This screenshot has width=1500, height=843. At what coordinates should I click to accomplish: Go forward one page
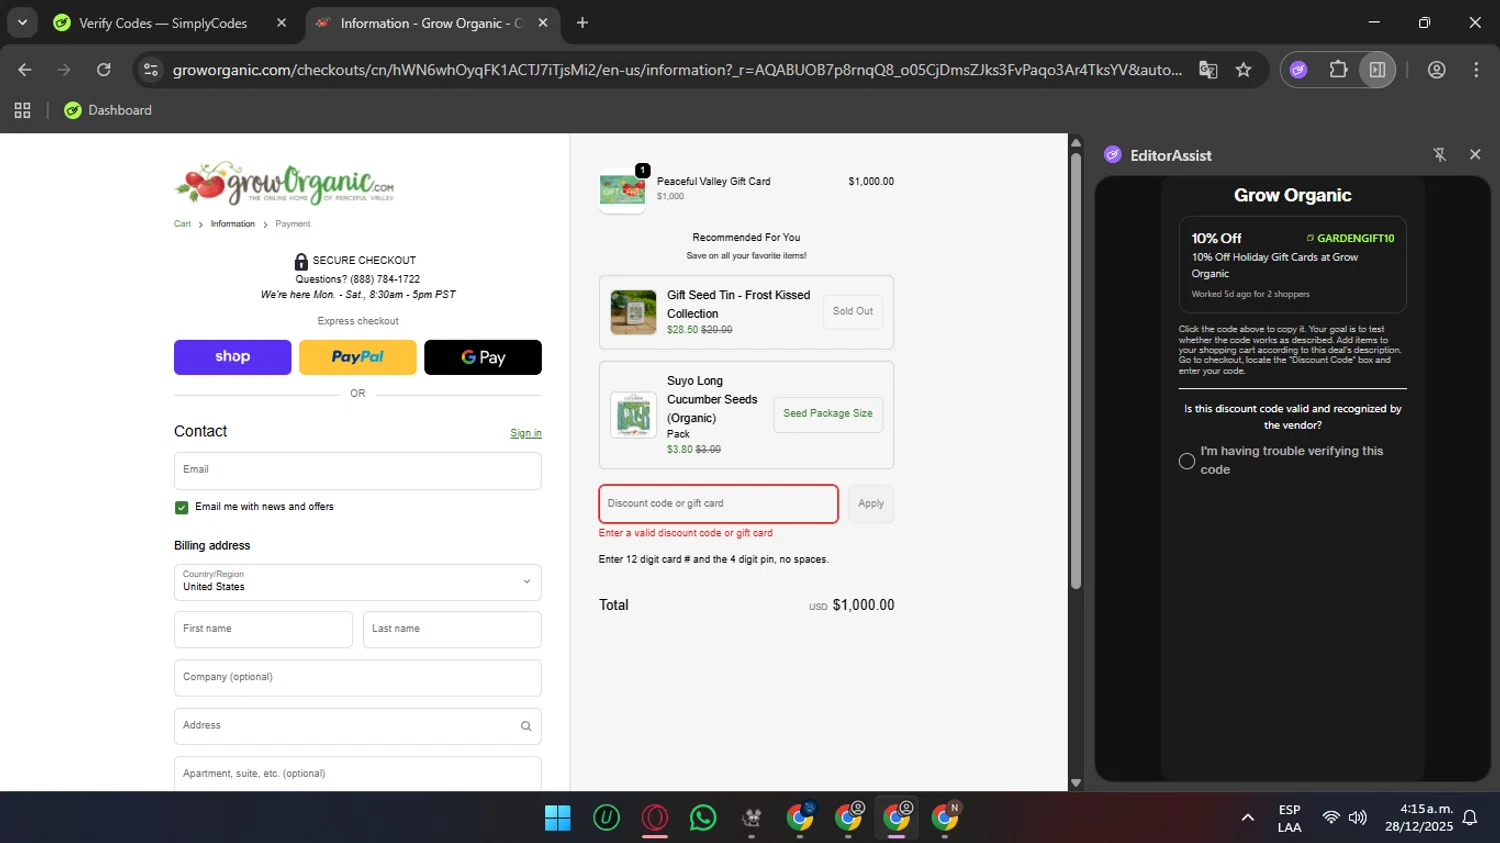point(64,70)
